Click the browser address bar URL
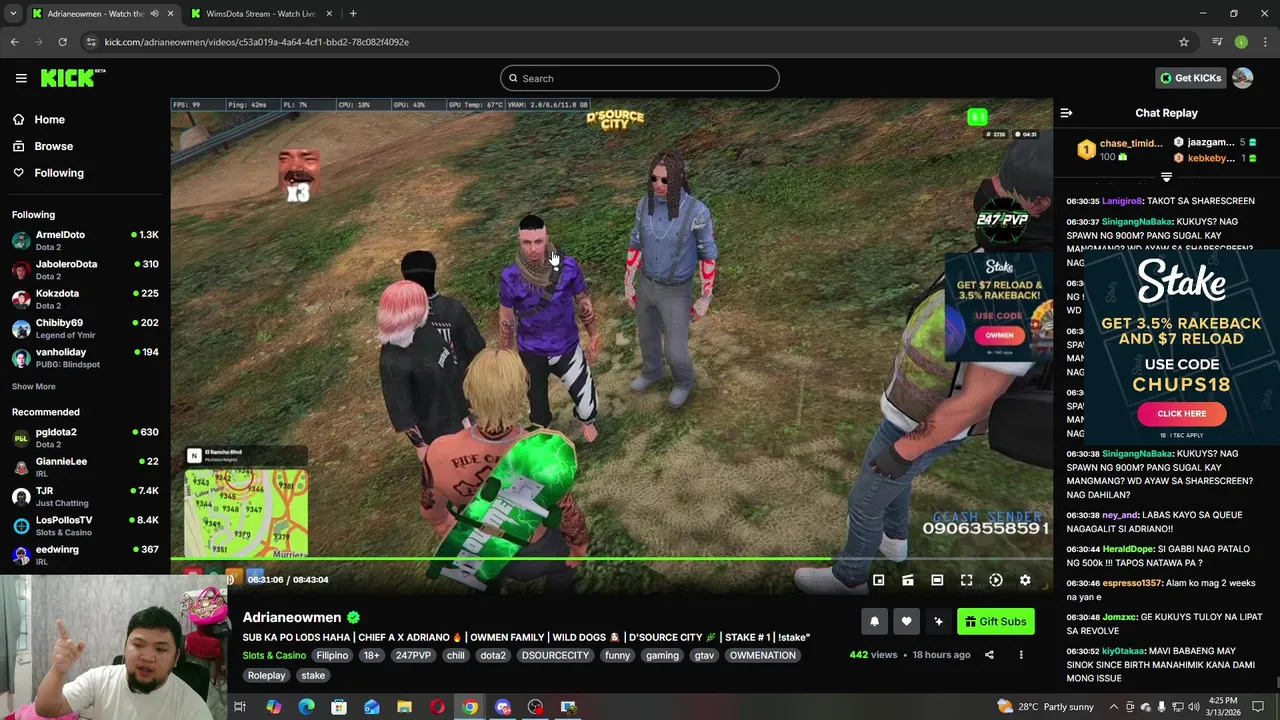Image resolution: width=1280 pixels, height=720 pixels. coord(257,42)
